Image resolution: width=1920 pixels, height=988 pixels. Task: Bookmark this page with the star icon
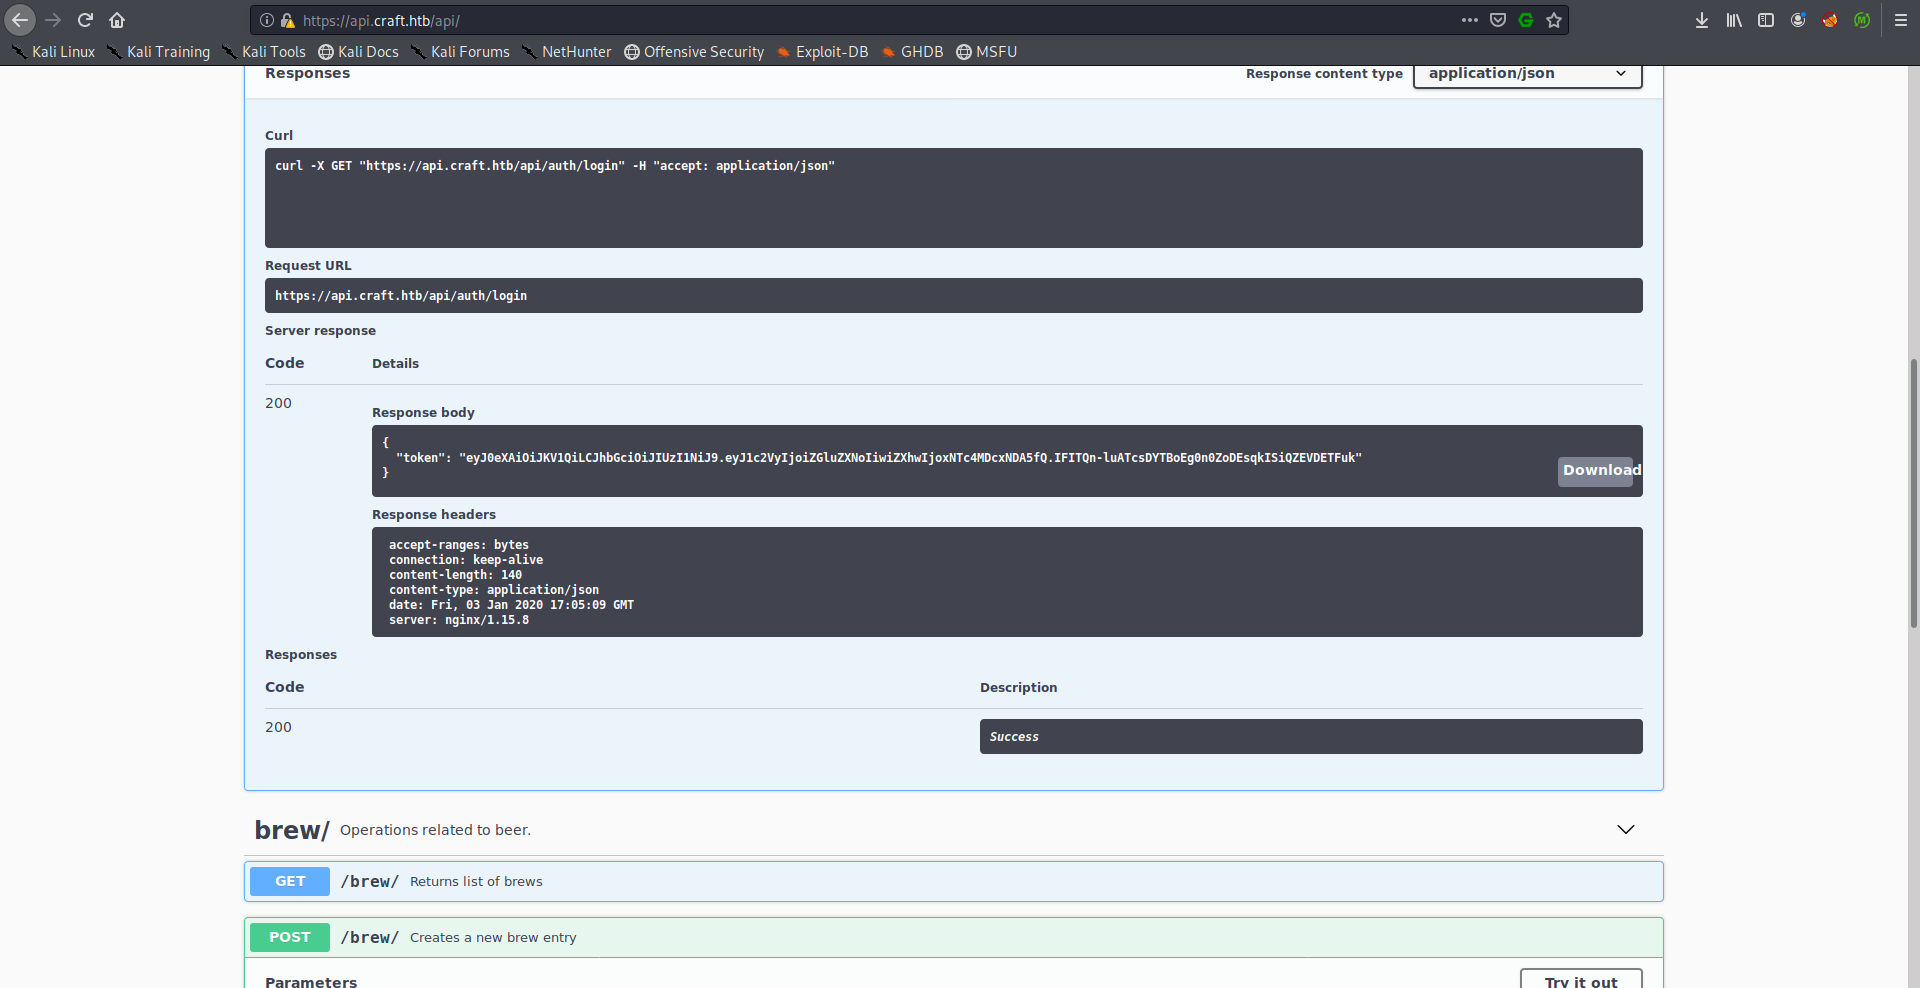click(1554, 20)
